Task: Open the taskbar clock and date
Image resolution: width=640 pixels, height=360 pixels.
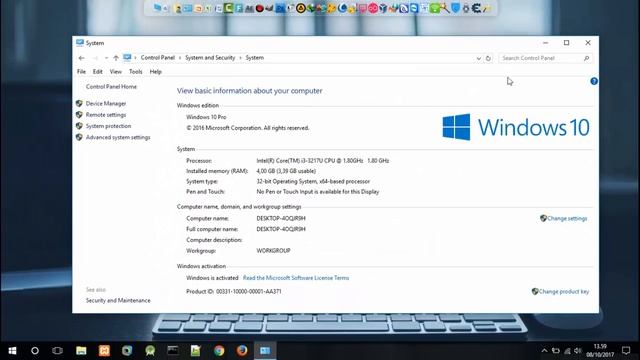Action: (x=600, y=351)
